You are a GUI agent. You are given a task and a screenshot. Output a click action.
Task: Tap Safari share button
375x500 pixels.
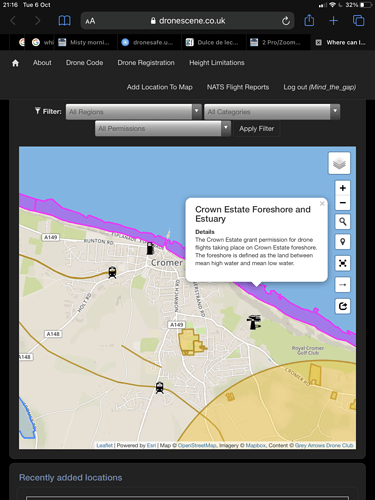click(x=309, y=21)
